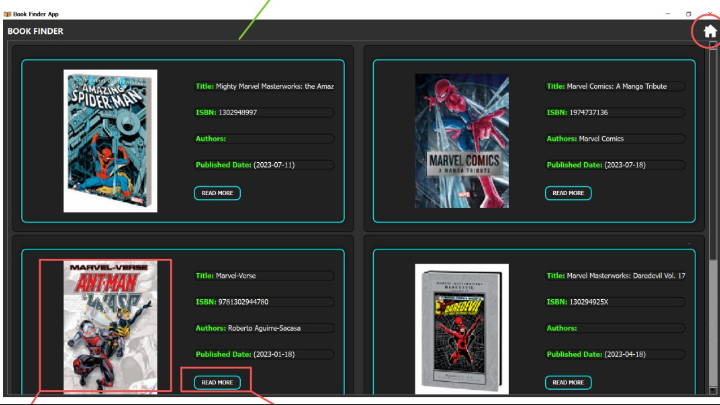Click title field 'Mighty Marvel Masterworks: the Amaz'
This screenshot has height=405, width=720.
coord(264,86)
